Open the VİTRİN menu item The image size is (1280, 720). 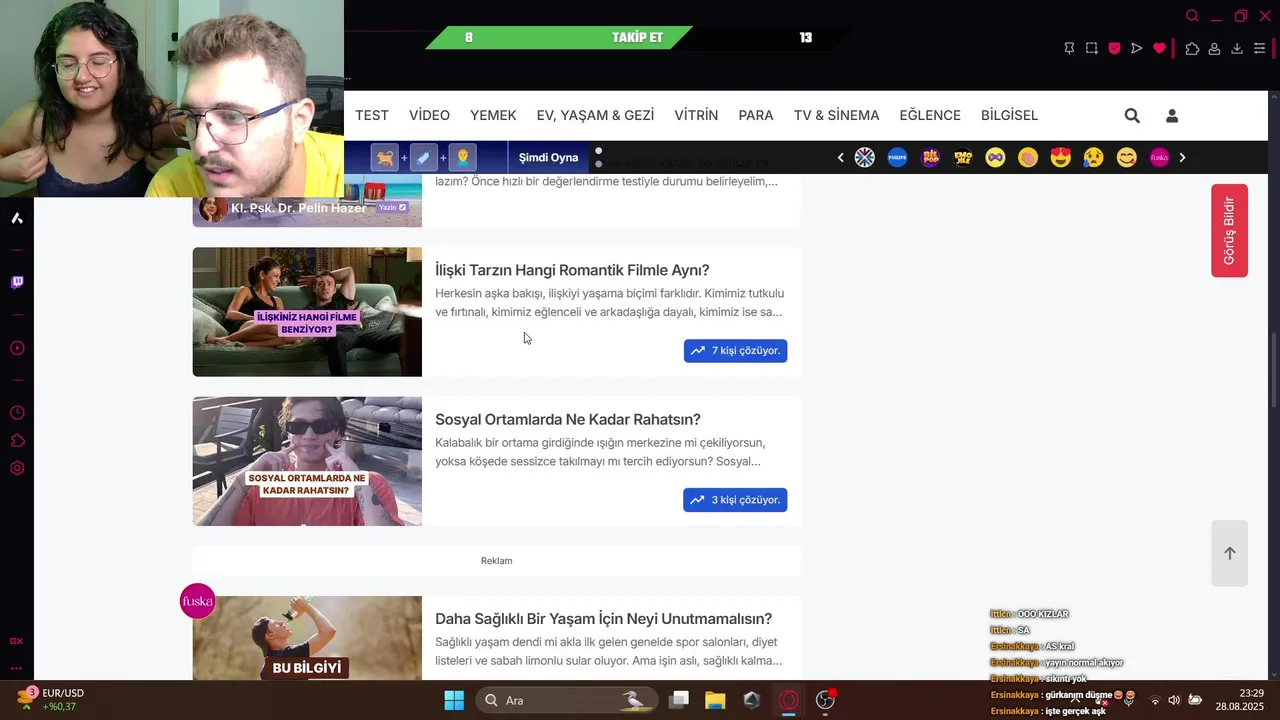696,116
